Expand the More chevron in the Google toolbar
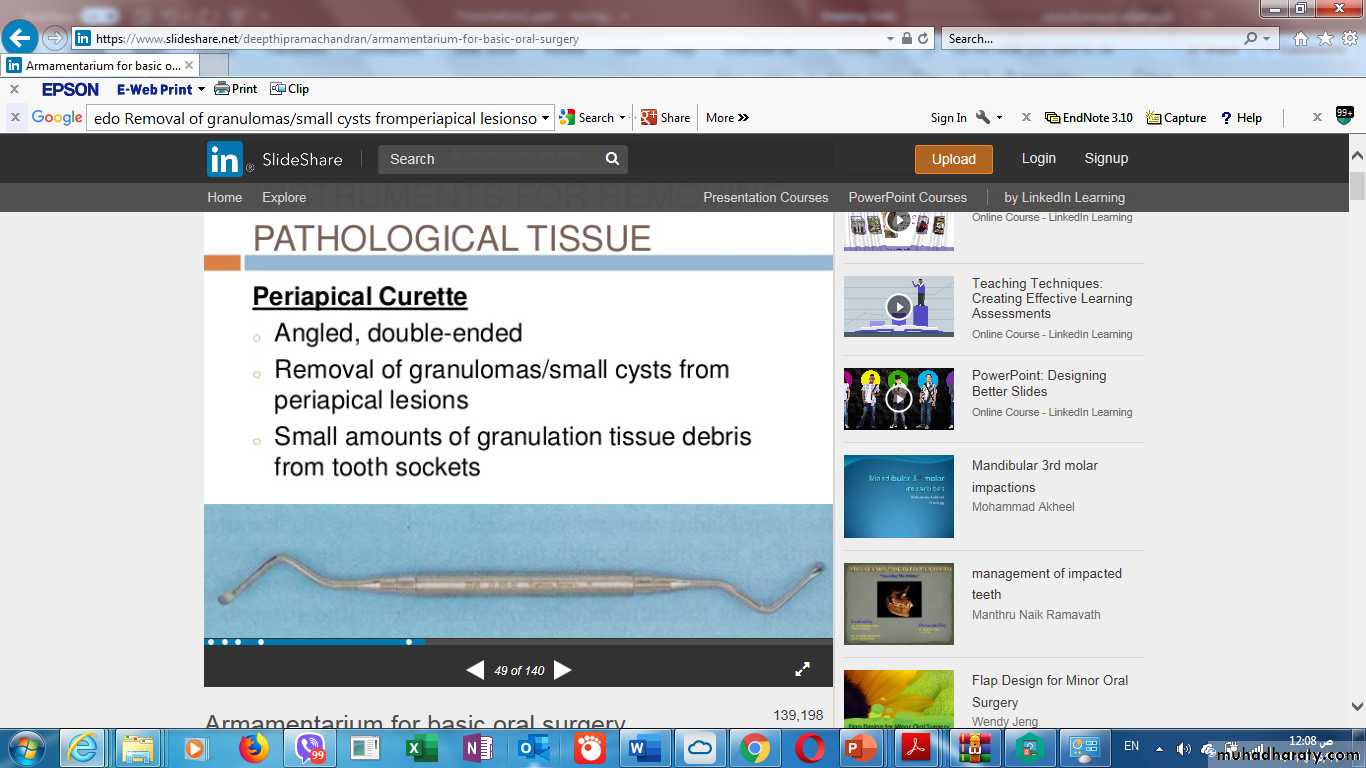 (727, 118)
